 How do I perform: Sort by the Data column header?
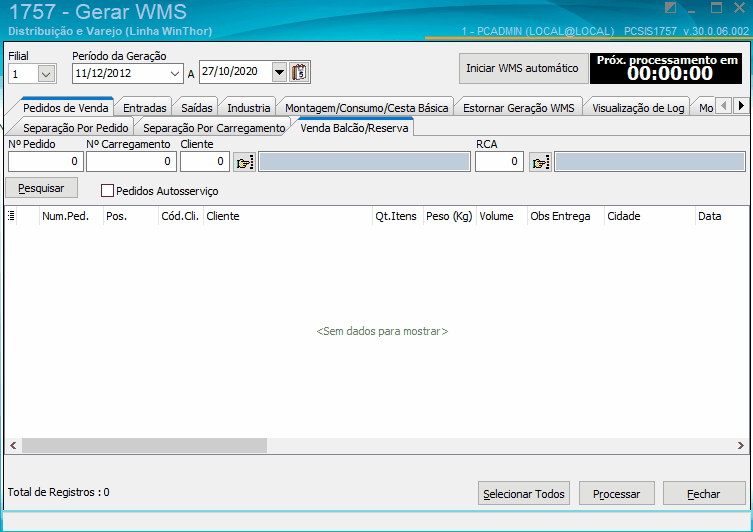tap(722, 216)
